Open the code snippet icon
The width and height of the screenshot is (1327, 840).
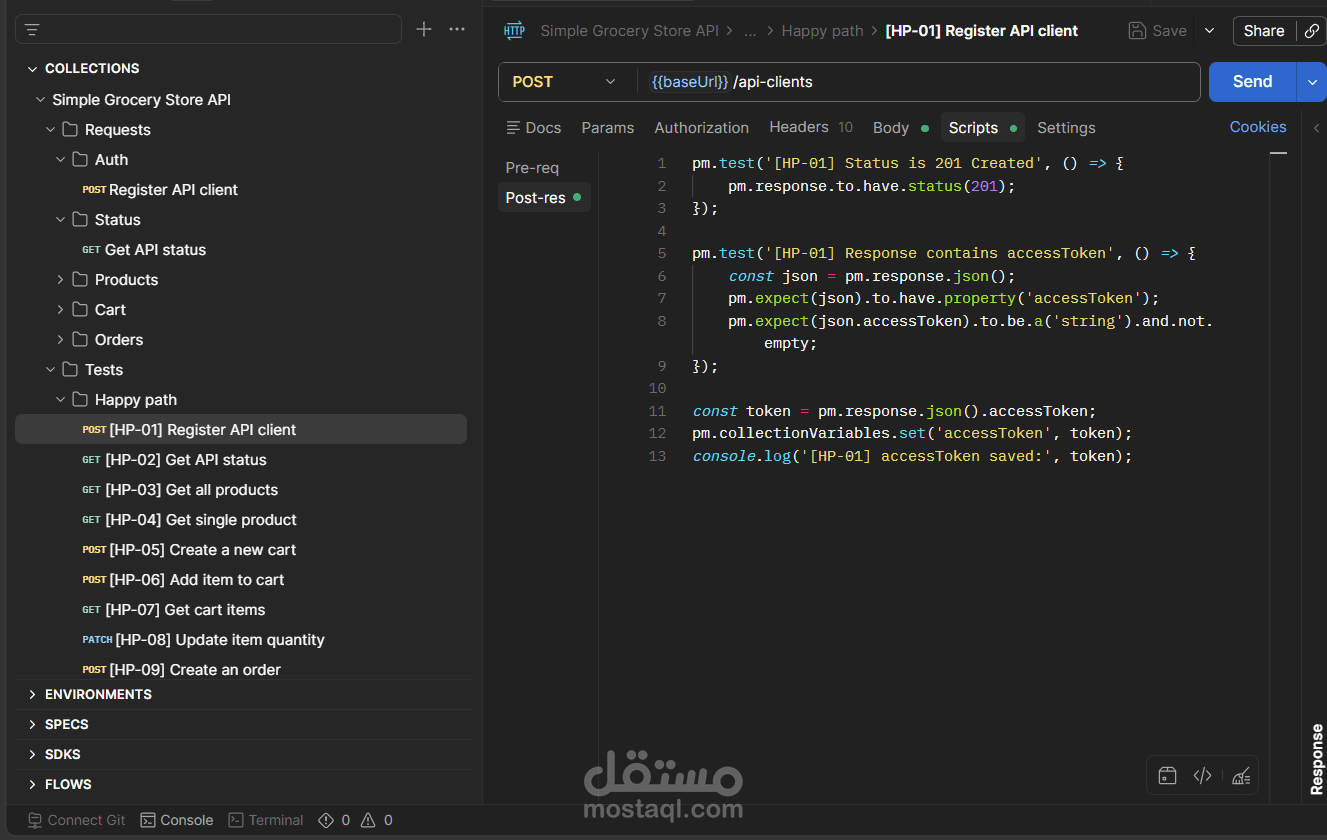point(1203,776)
